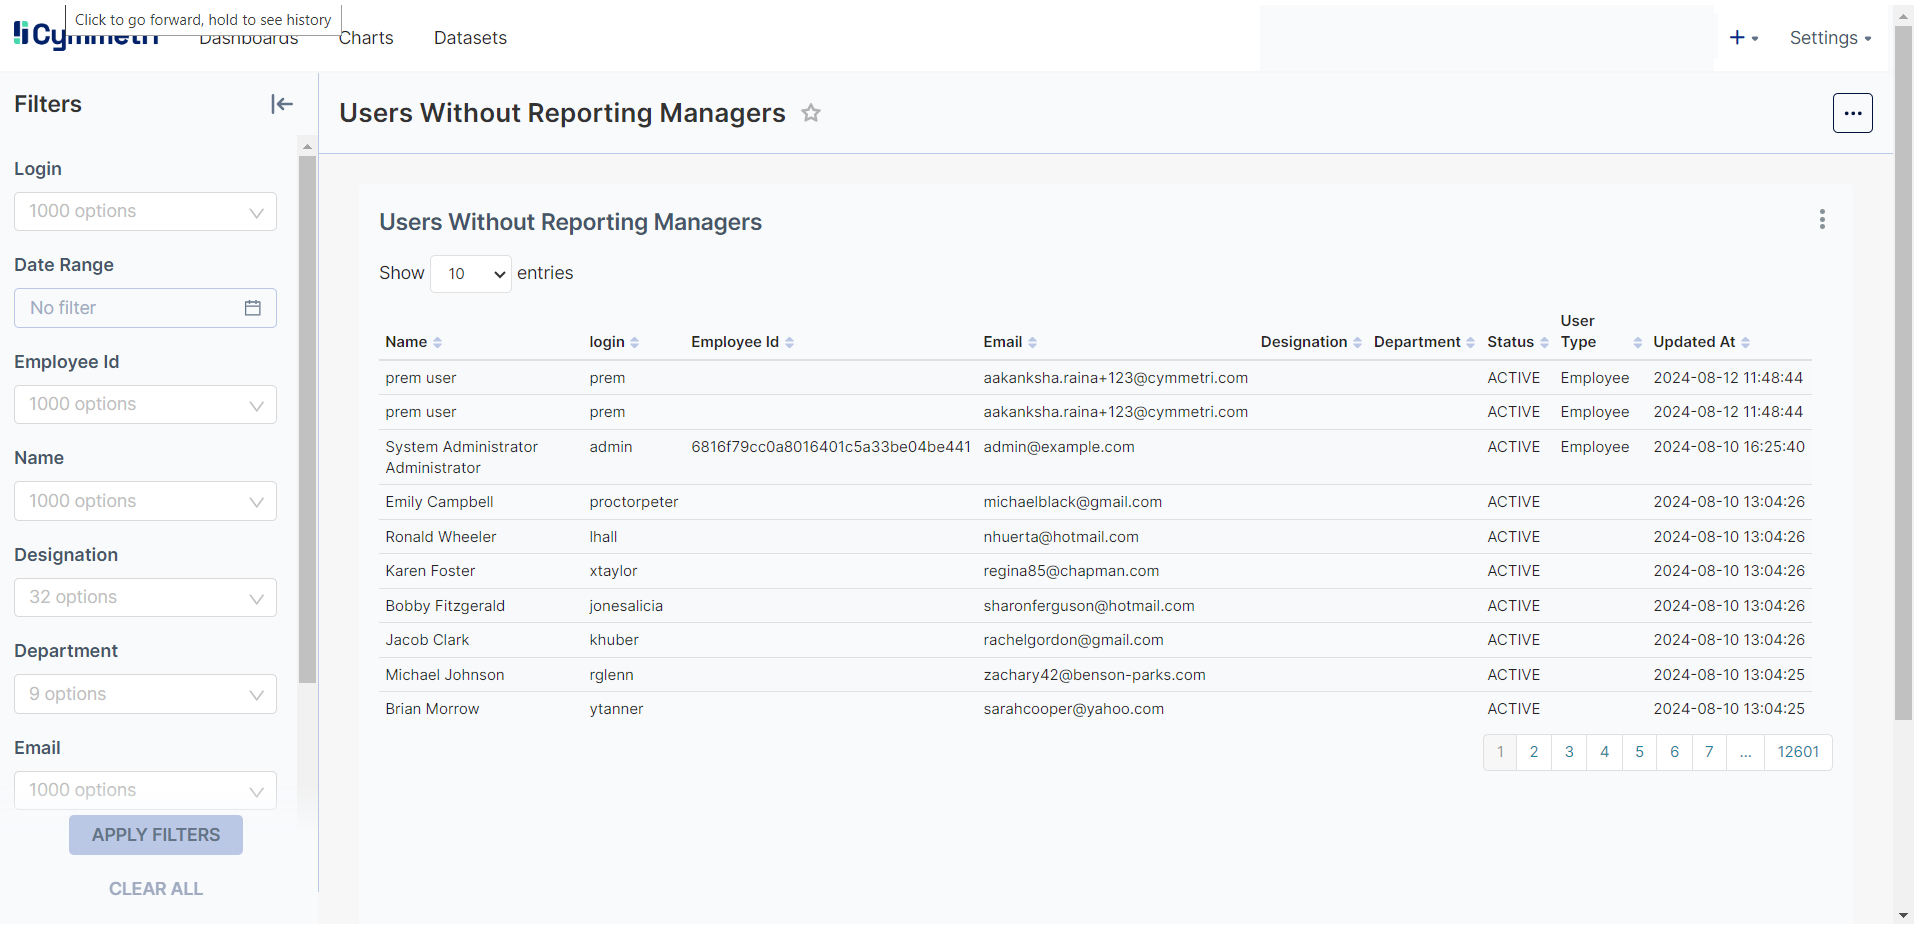Go to the Datasets tab
Viewport: 1914px width, 928px height.
[x=470, y=38]
